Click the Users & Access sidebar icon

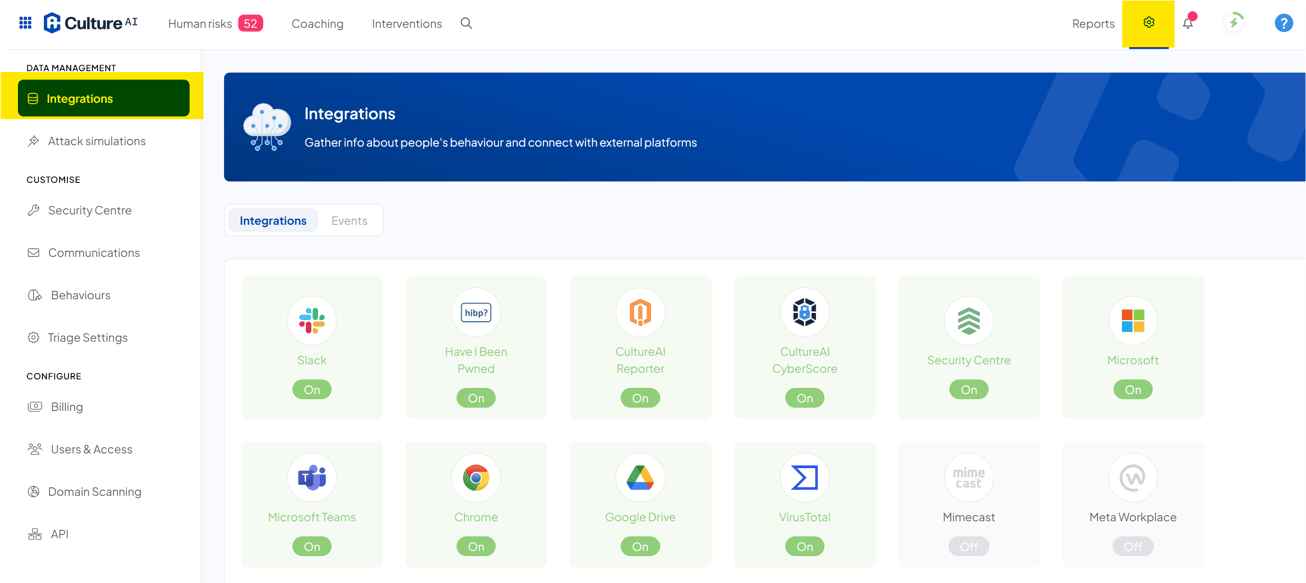pos(35,449)
